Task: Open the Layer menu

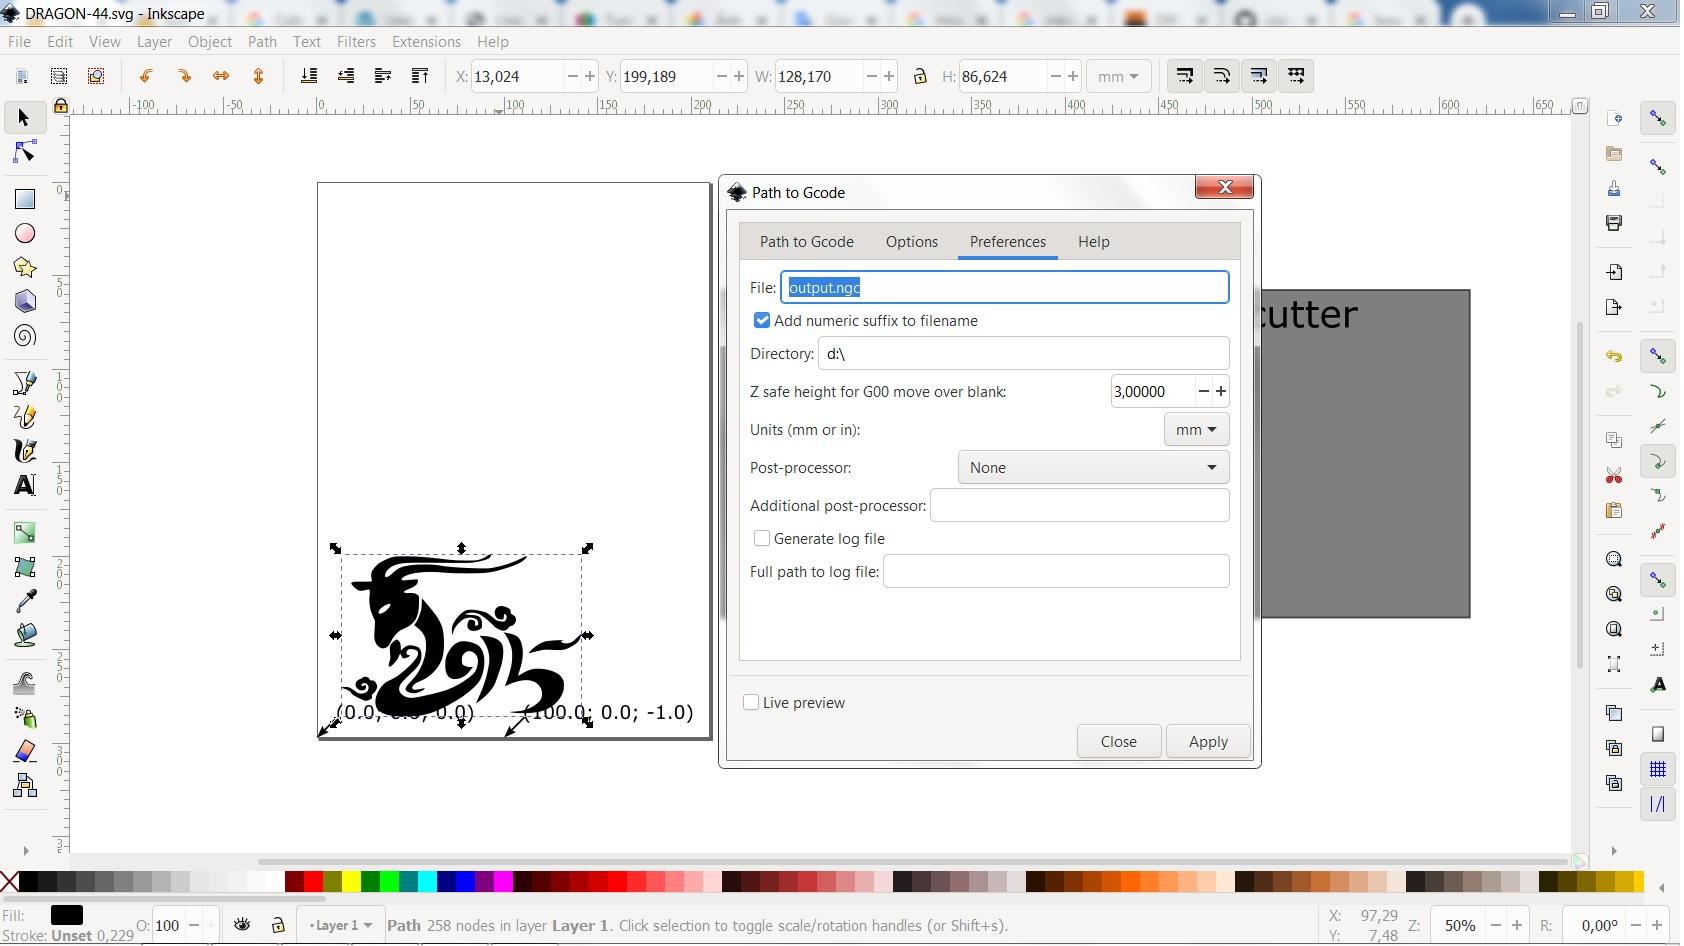Action: pyautogui.click(x=154, y=41)
